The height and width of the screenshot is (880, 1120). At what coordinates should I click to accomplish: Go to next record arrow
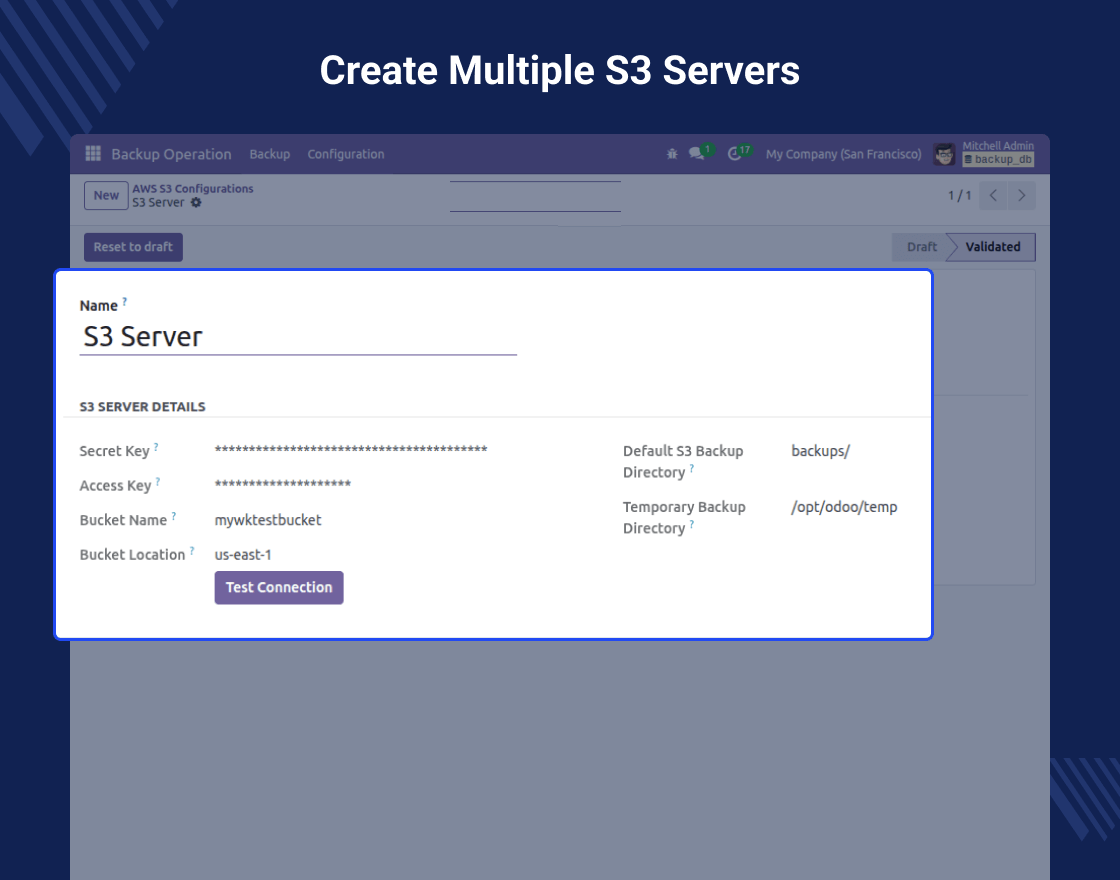point(1021,196)
